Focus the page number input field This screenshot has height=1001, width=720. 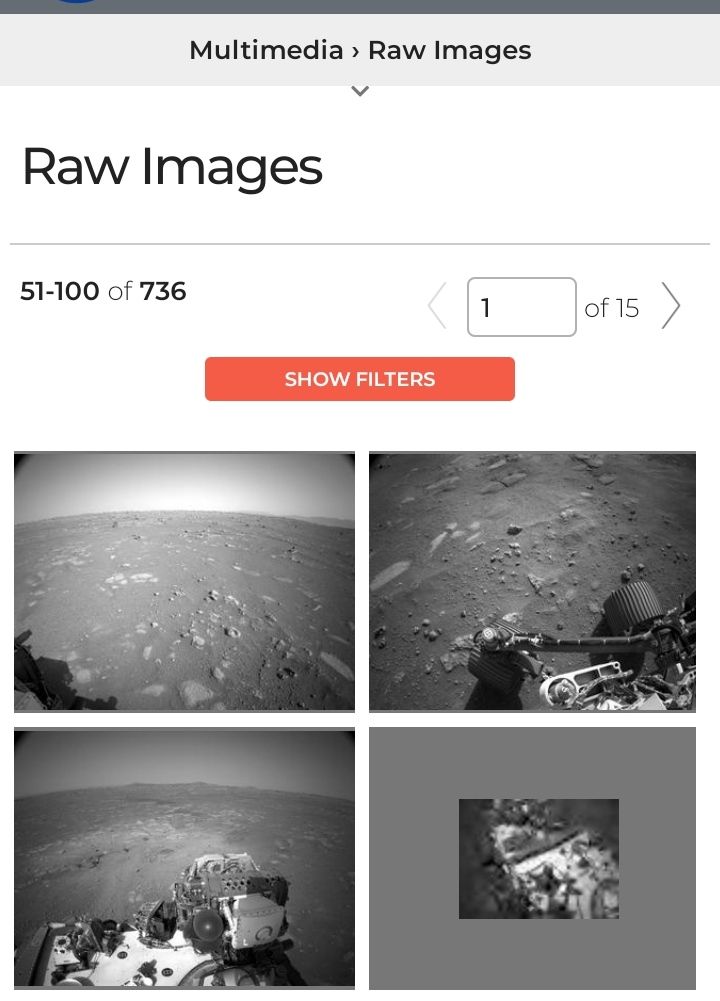coord(521,307)
